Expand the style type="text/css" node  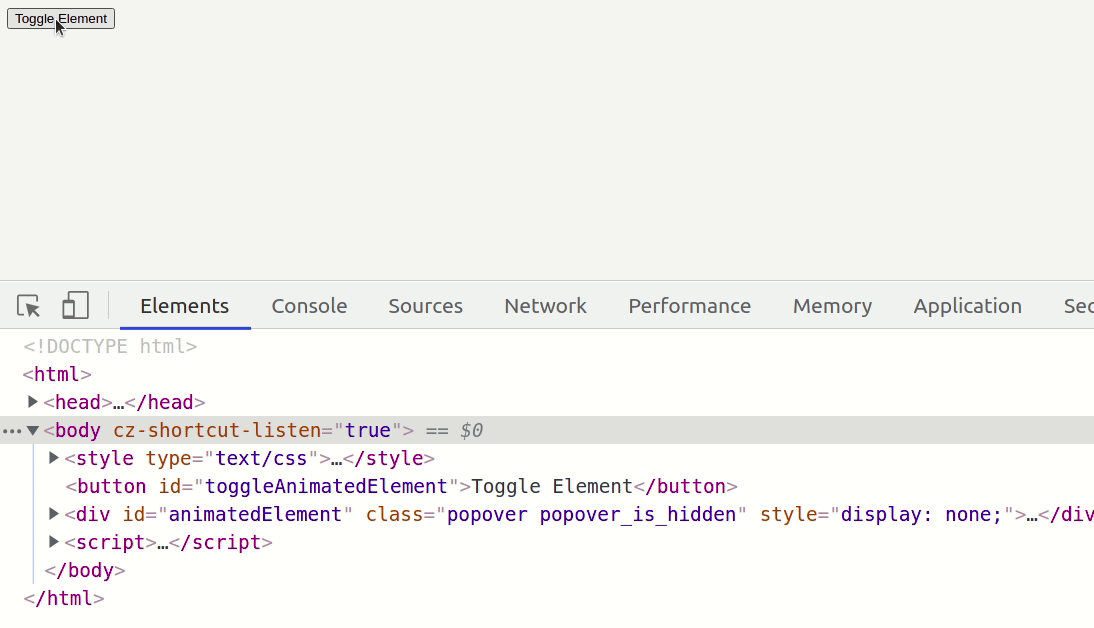coord(53,458)
